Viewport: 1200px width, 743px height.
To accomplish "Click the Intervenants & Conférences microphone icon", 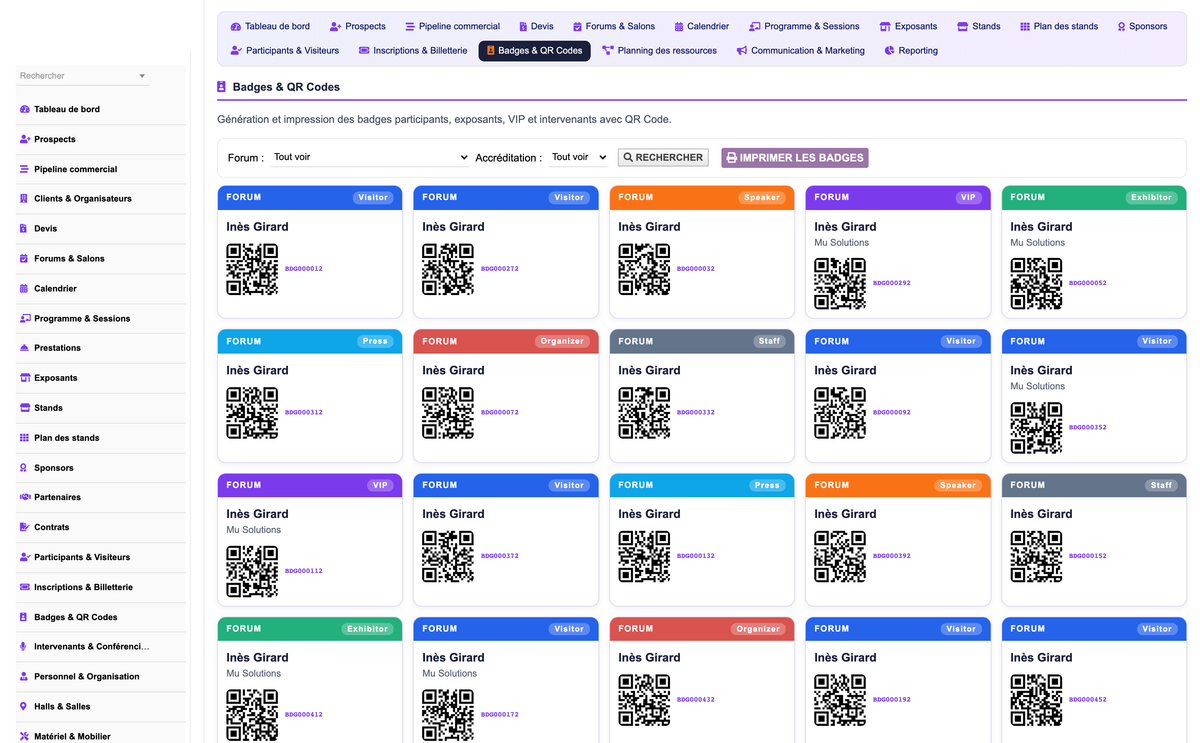I will (25, 647).
